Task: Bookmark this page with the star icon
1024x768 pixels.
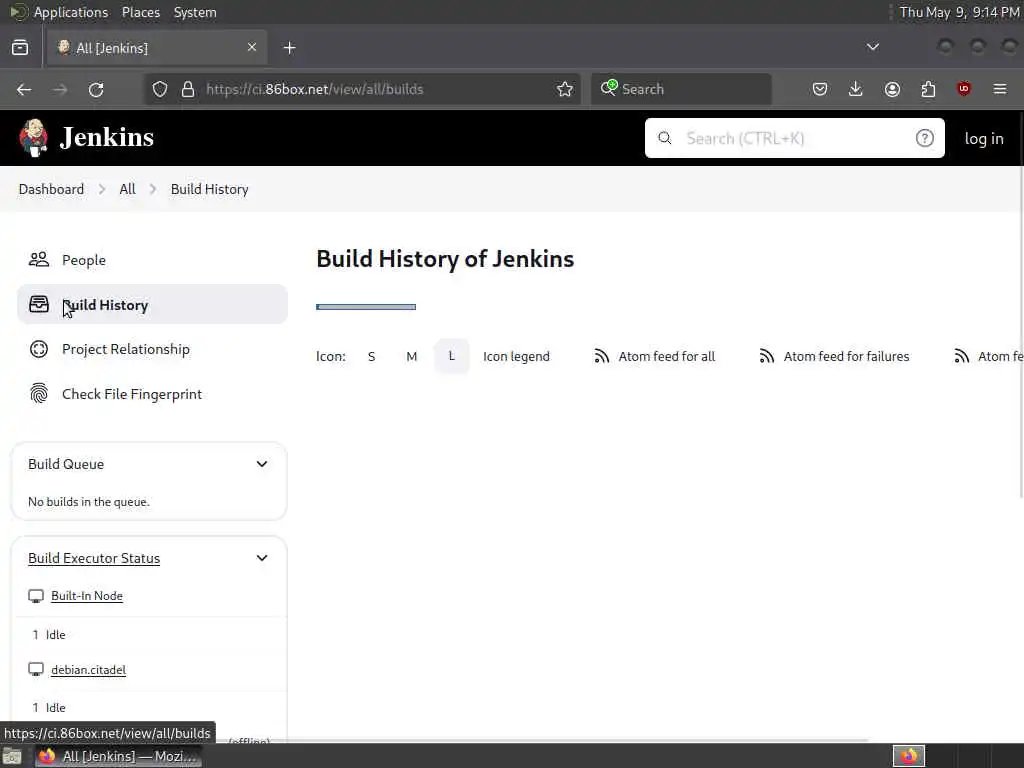Action: 565,89
